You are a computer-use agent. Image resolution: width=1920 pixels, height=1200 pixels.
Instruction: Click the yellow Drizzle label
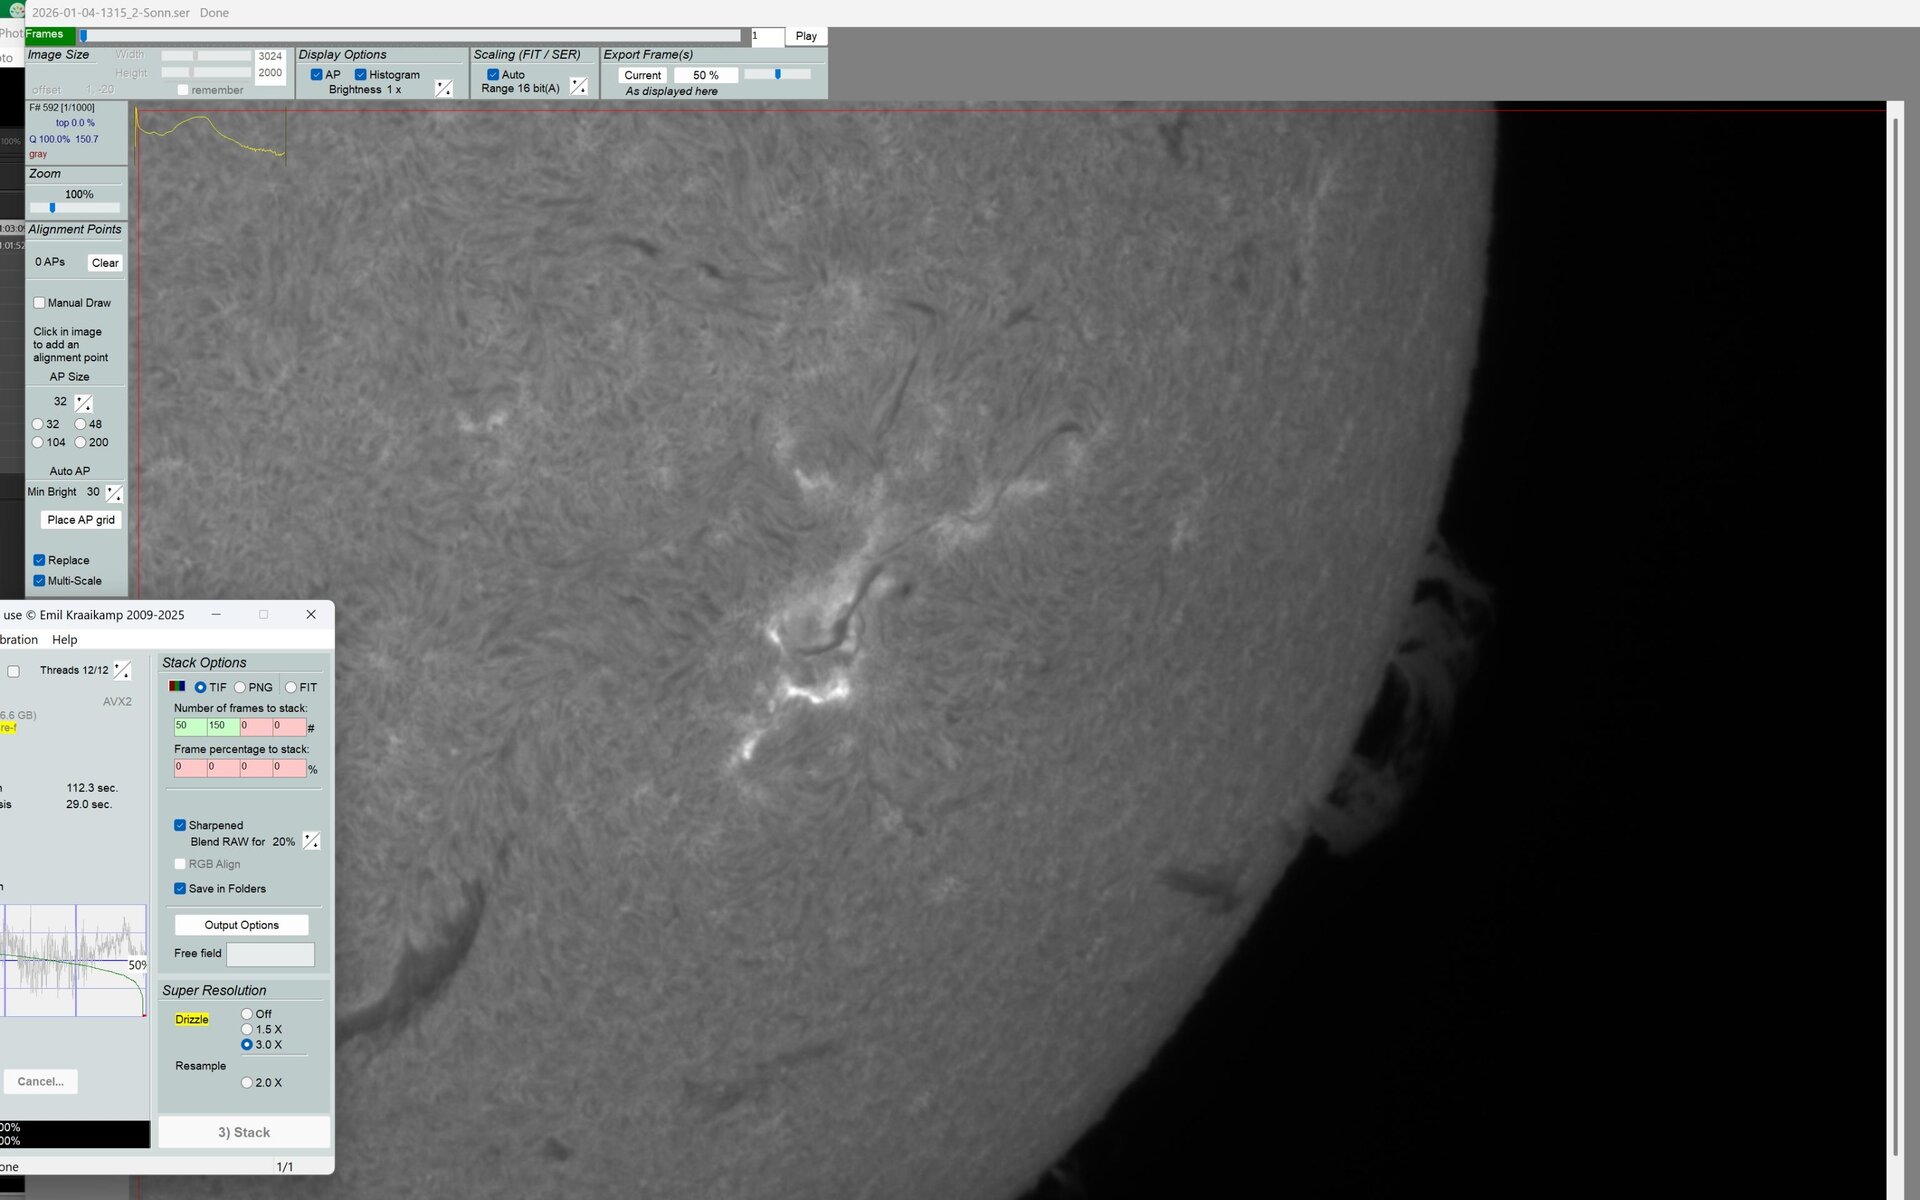pos(192,1020)
